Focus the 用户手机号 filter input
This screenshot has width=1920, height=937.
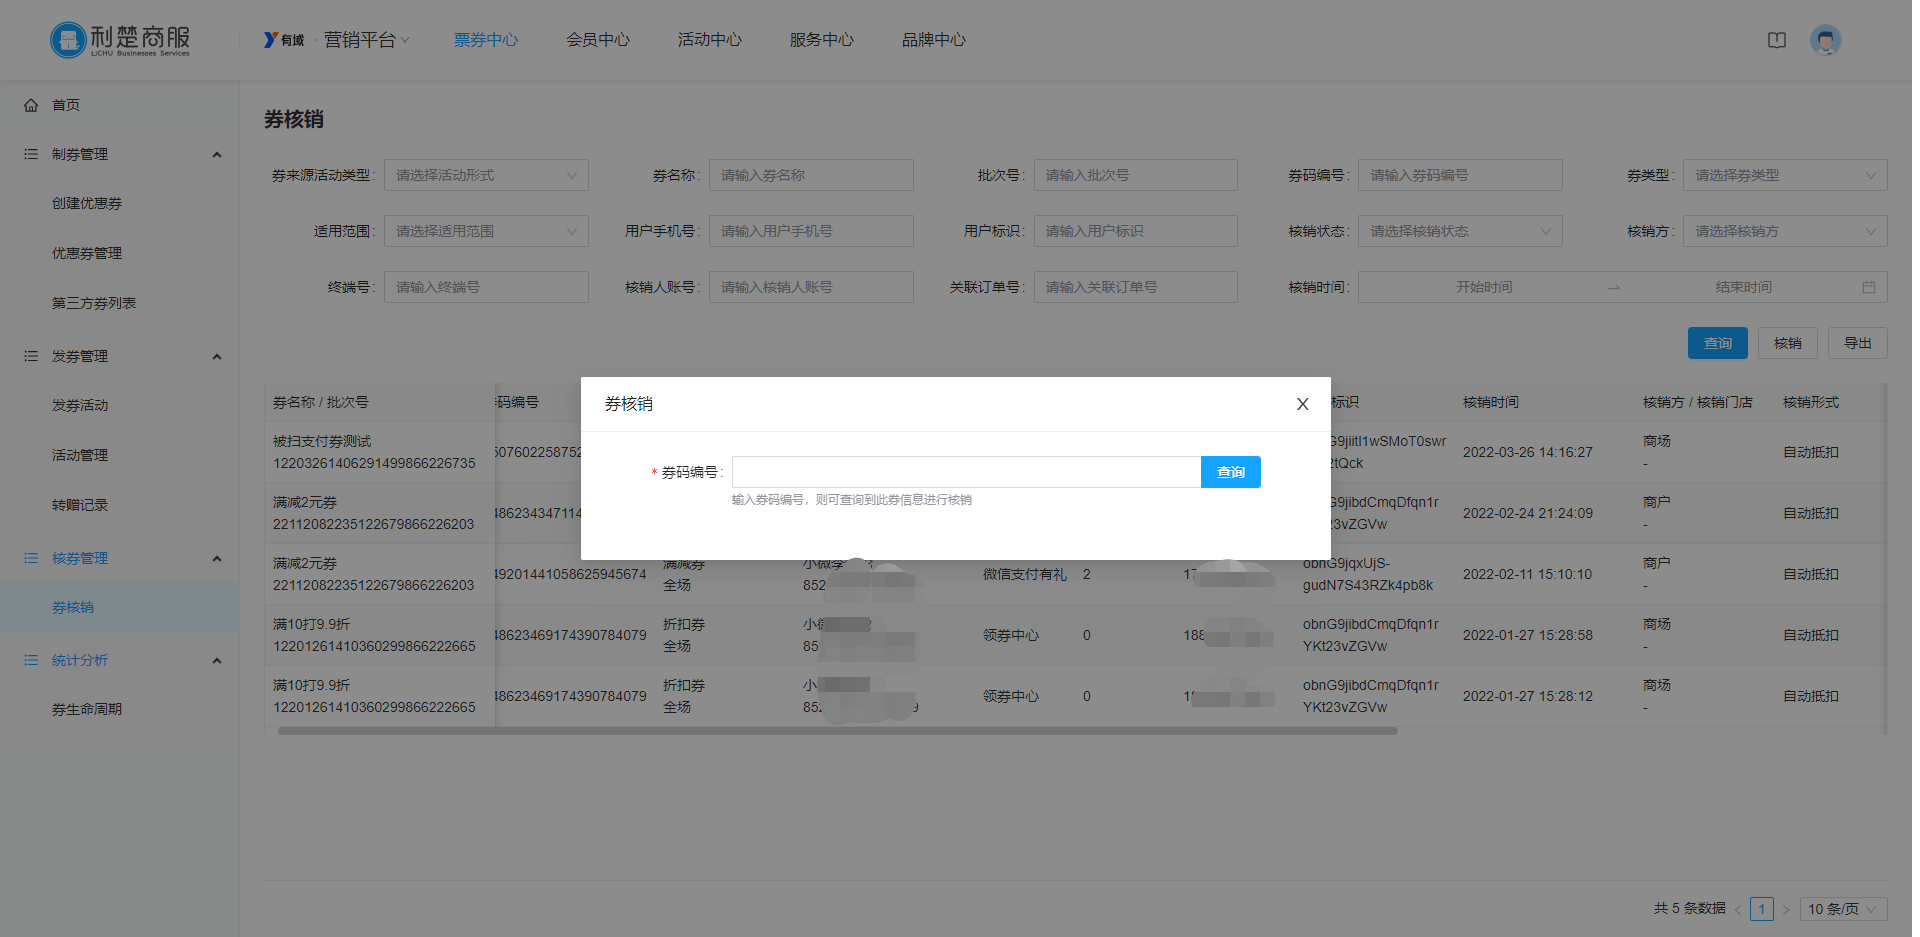click(x=811, y=231)
